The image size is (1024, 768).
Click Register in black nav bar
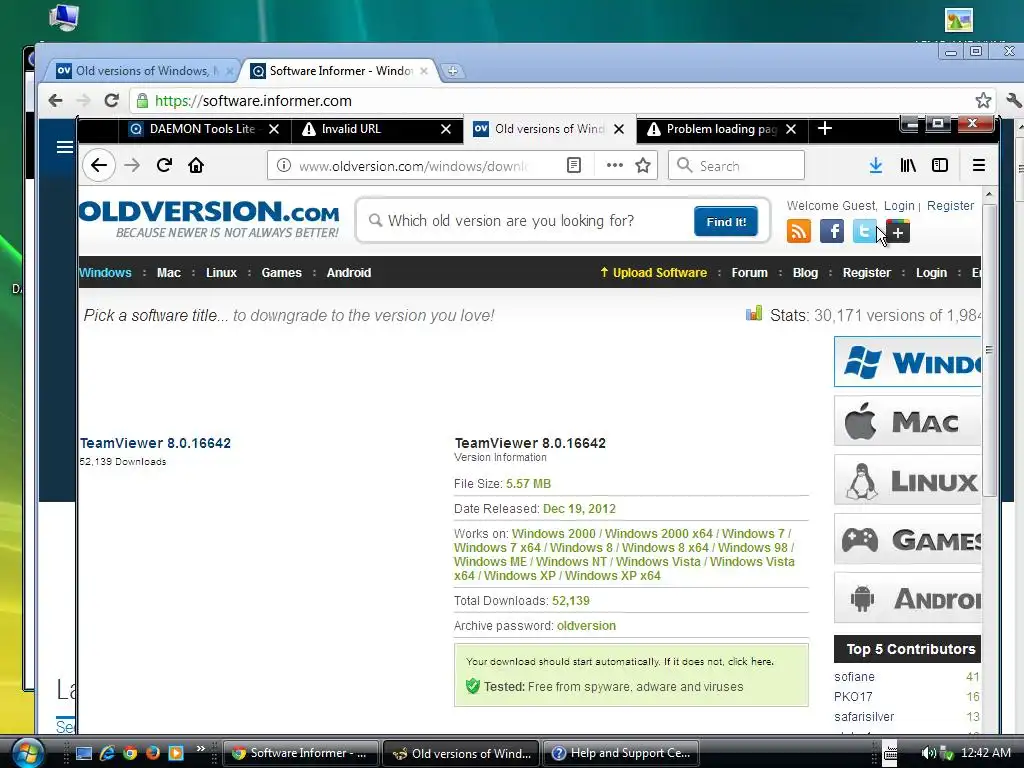(867, 272)
